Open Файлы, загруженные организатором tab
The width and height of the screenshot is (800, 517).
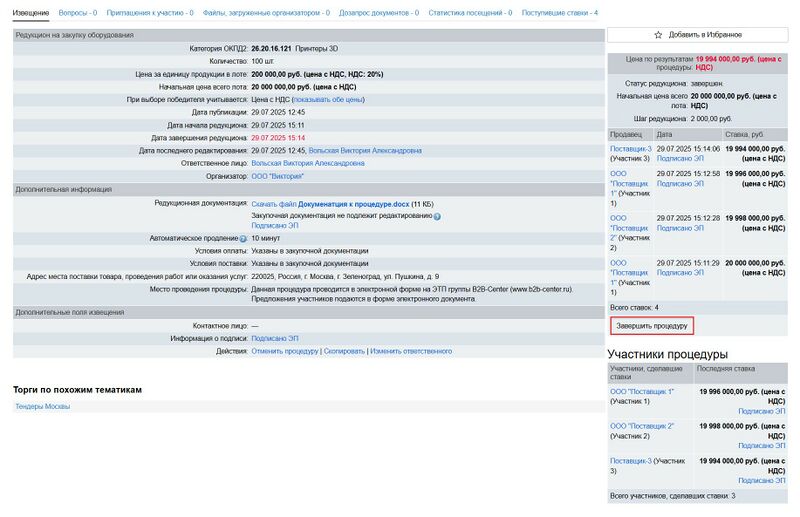265,13
